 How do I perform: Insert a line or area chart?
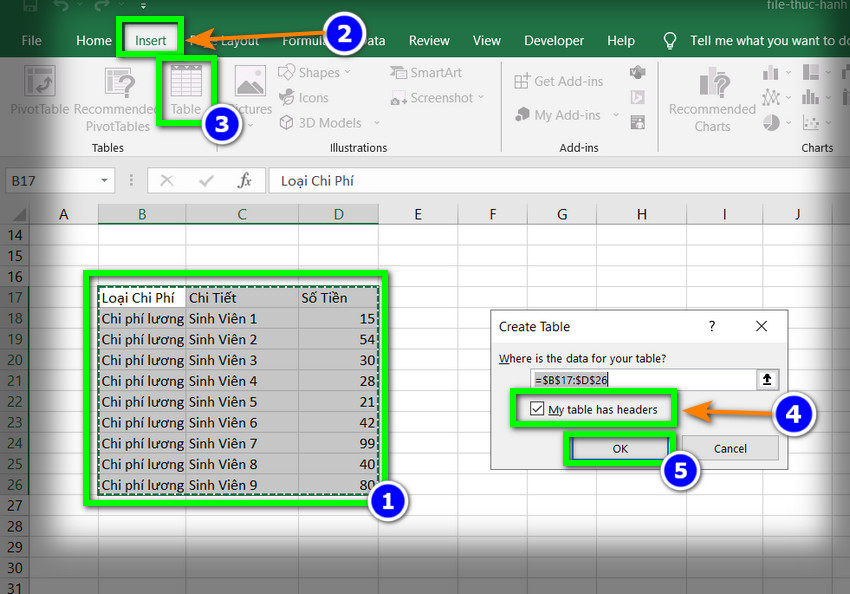coord(771,98)
